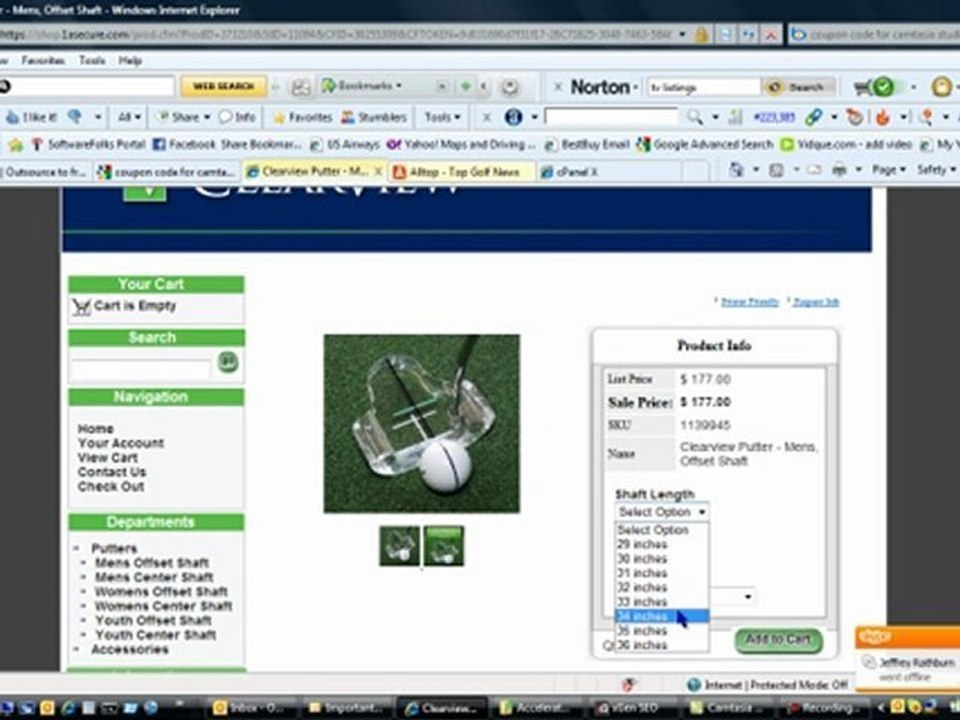This screenshot has width=960, height=720.
Task: Click the IE Print icon
Action: click(839, 170)
